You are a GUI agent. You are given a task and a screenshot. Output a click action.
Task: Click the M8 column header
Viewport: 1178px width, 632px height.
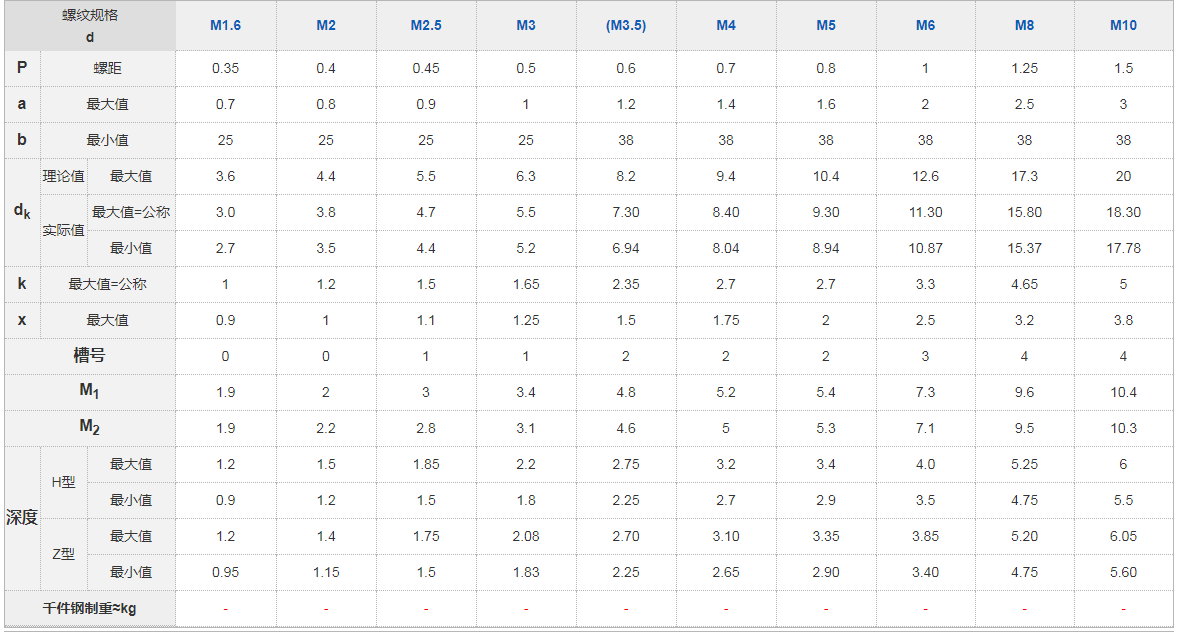coord(1025,25)
